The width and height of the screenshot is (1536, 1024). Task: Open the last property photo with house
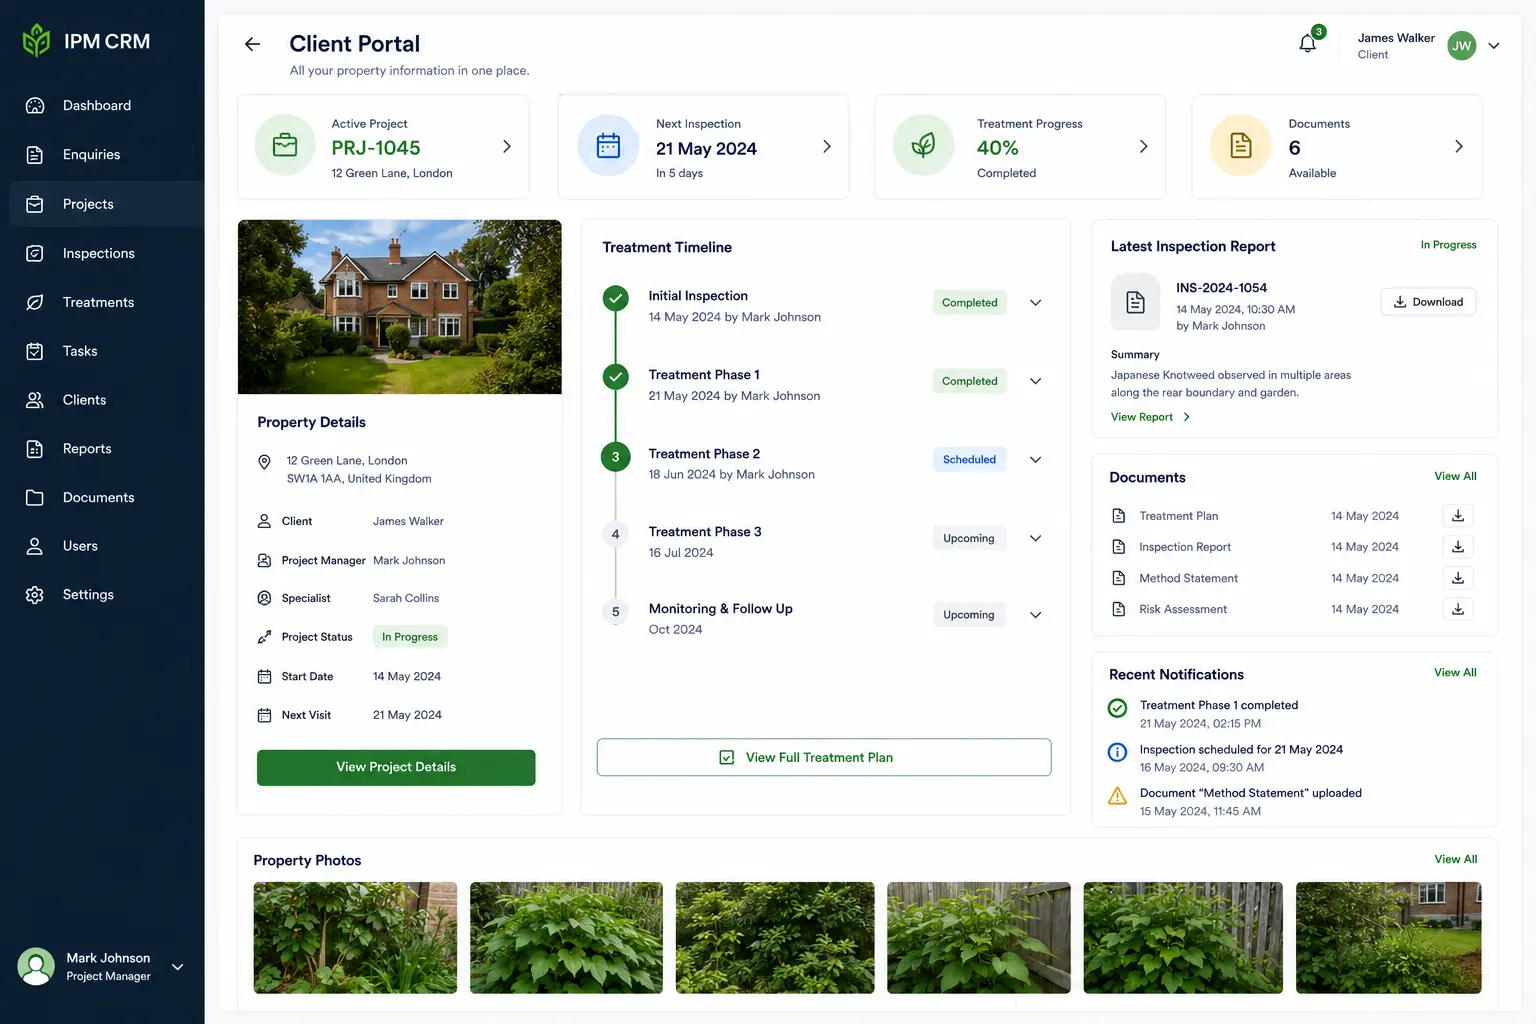click(1388, 938)
